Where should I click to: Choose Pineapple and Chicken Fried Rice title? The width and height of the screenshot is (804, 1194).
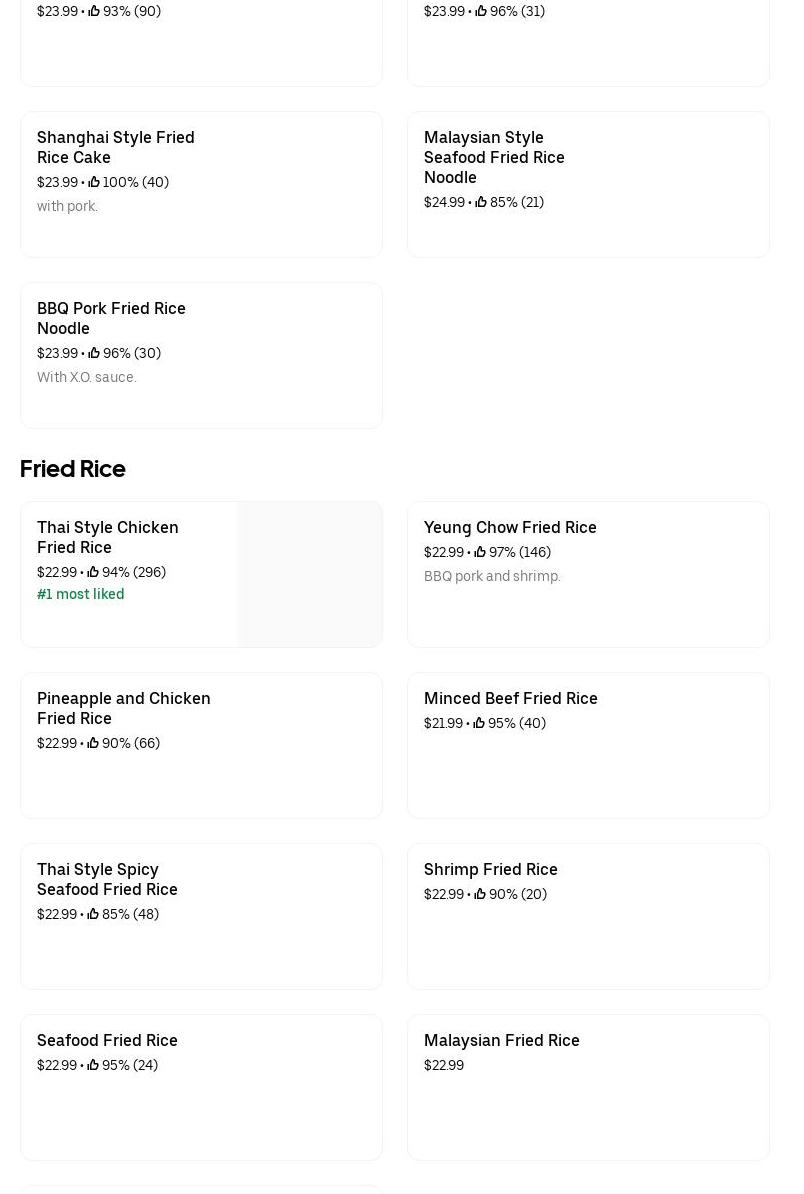point(124,708)
